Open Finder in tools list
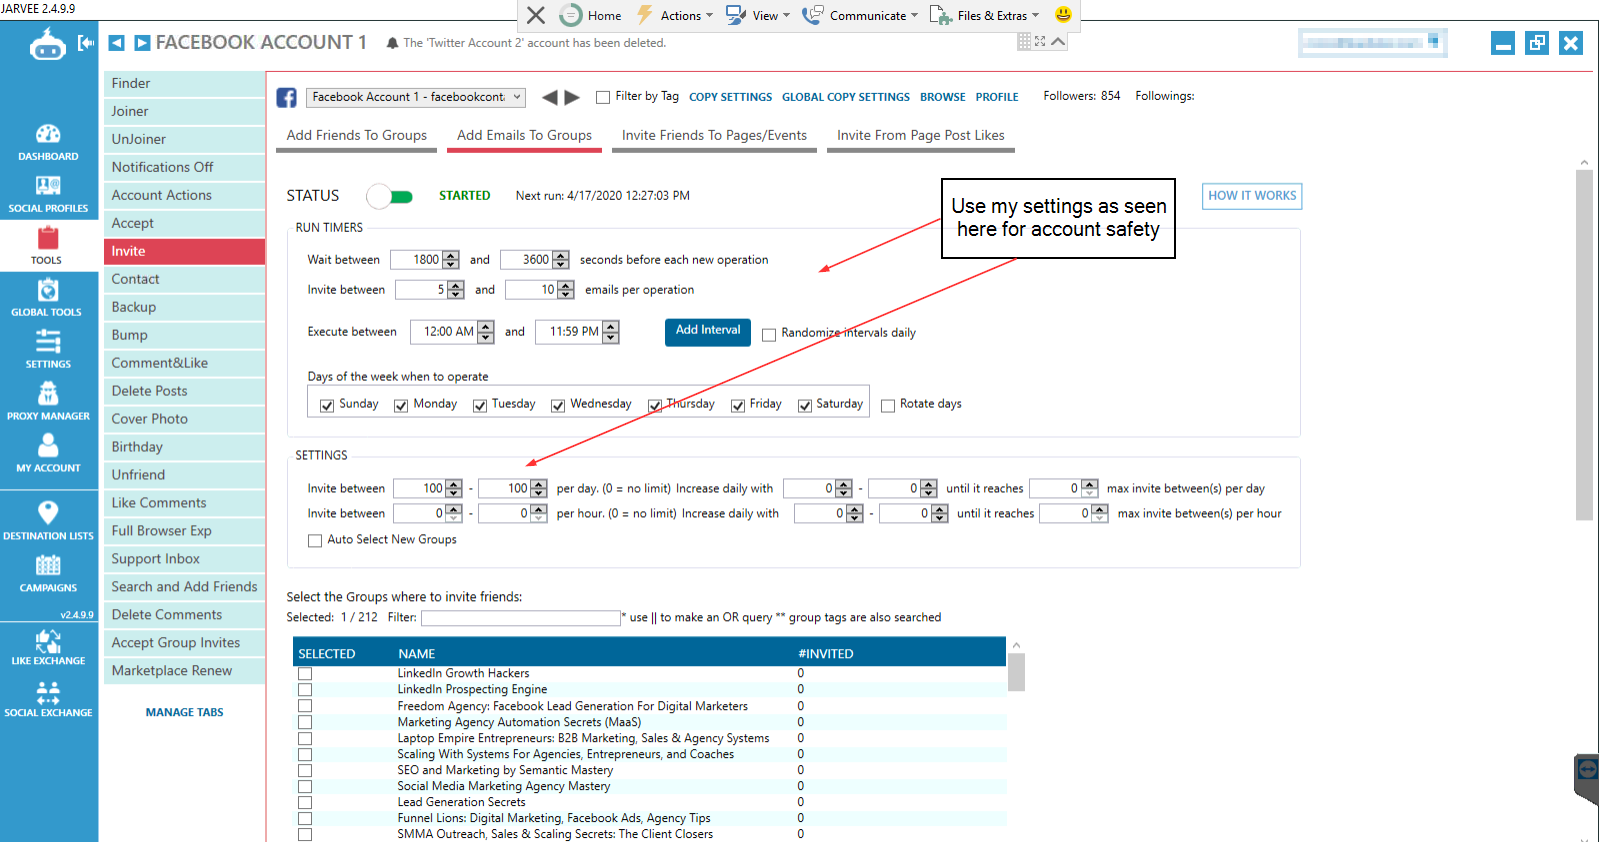The height and width of the screenshot is (842, 1599). point(185,84)
